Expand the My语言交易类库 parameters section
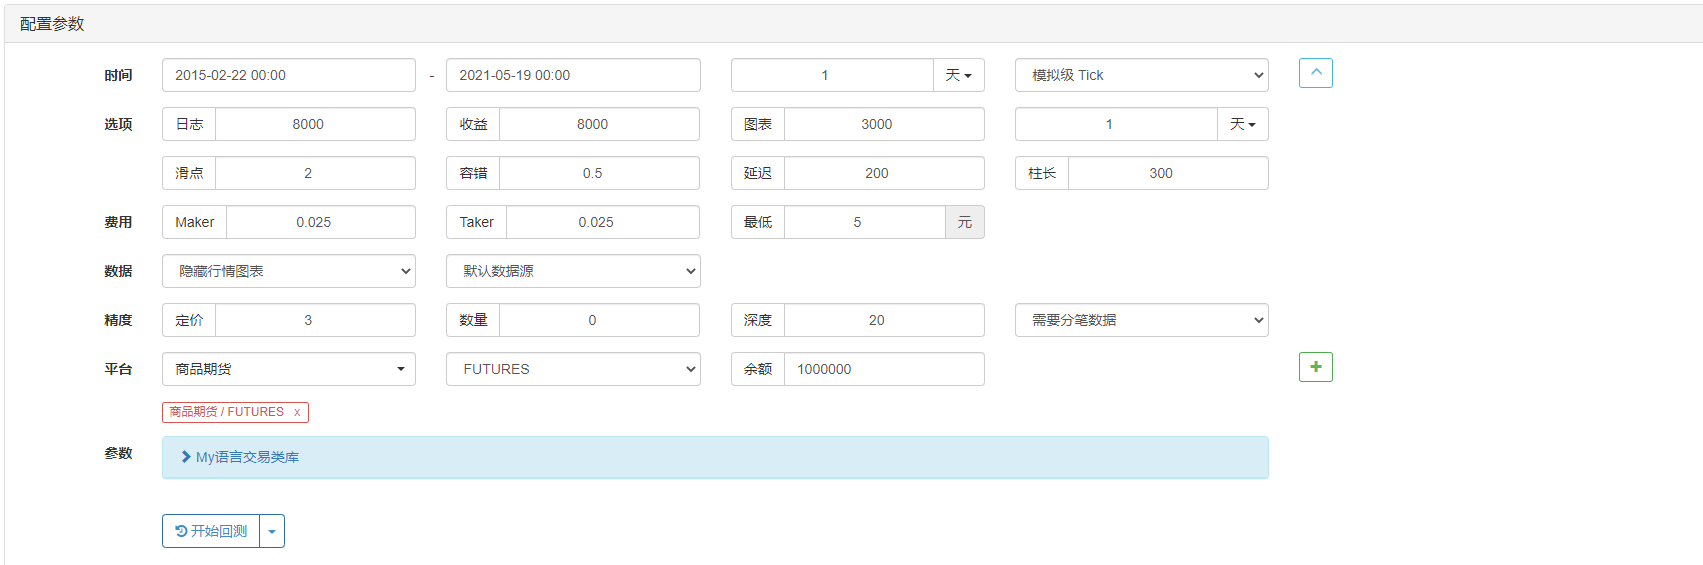This screenshot has width=1703, height=565. 715,457
